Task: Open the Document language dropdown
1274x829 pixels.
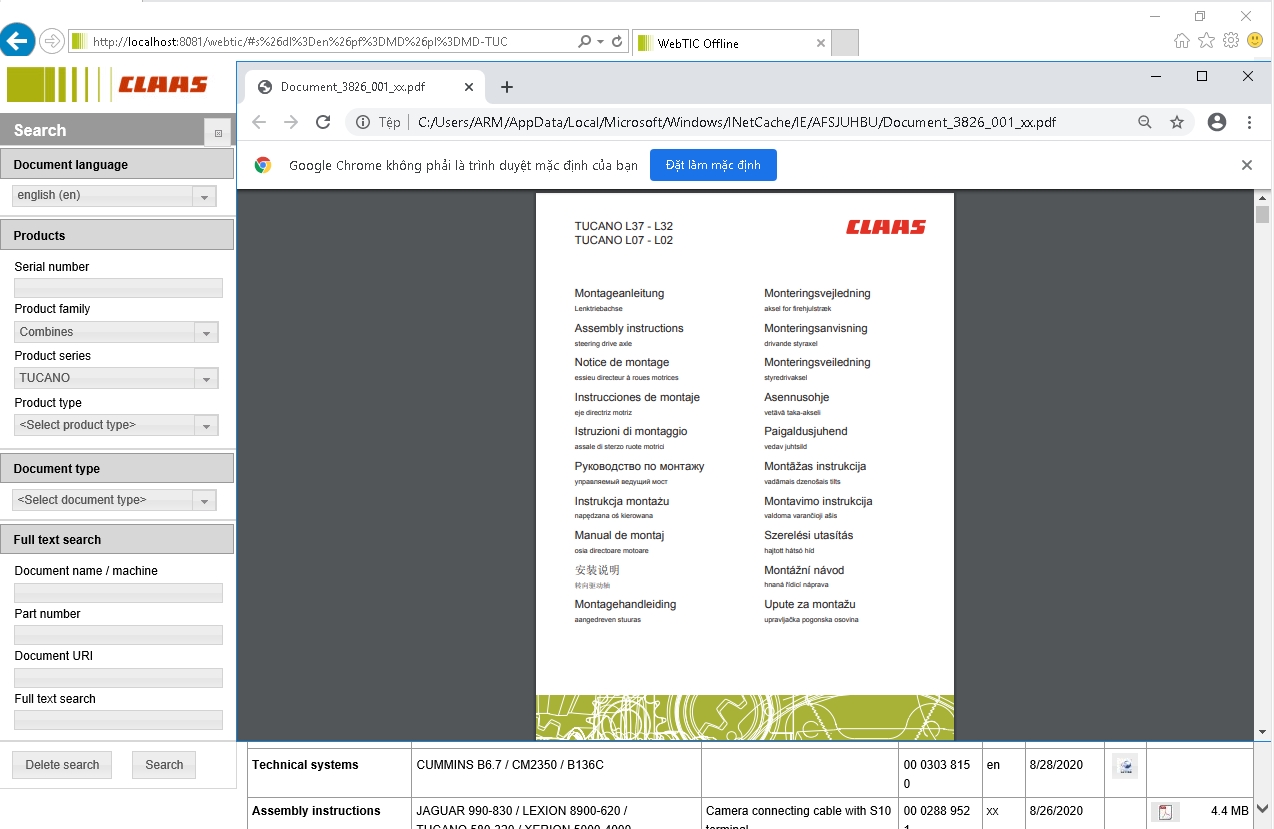Action: click(x=205, y=195)
